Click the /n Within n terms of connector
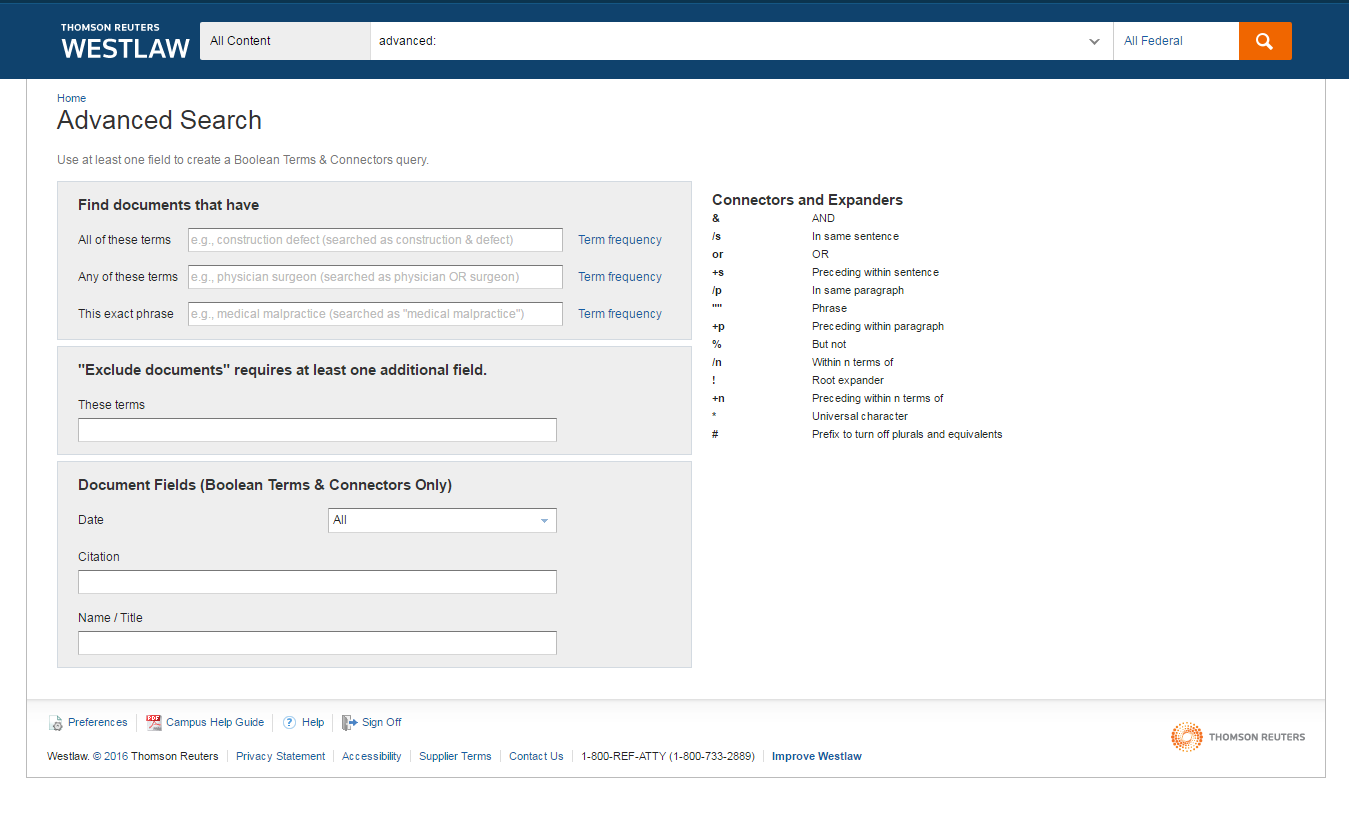This screenshot has height=816, width=1349. tap(803, 362)
